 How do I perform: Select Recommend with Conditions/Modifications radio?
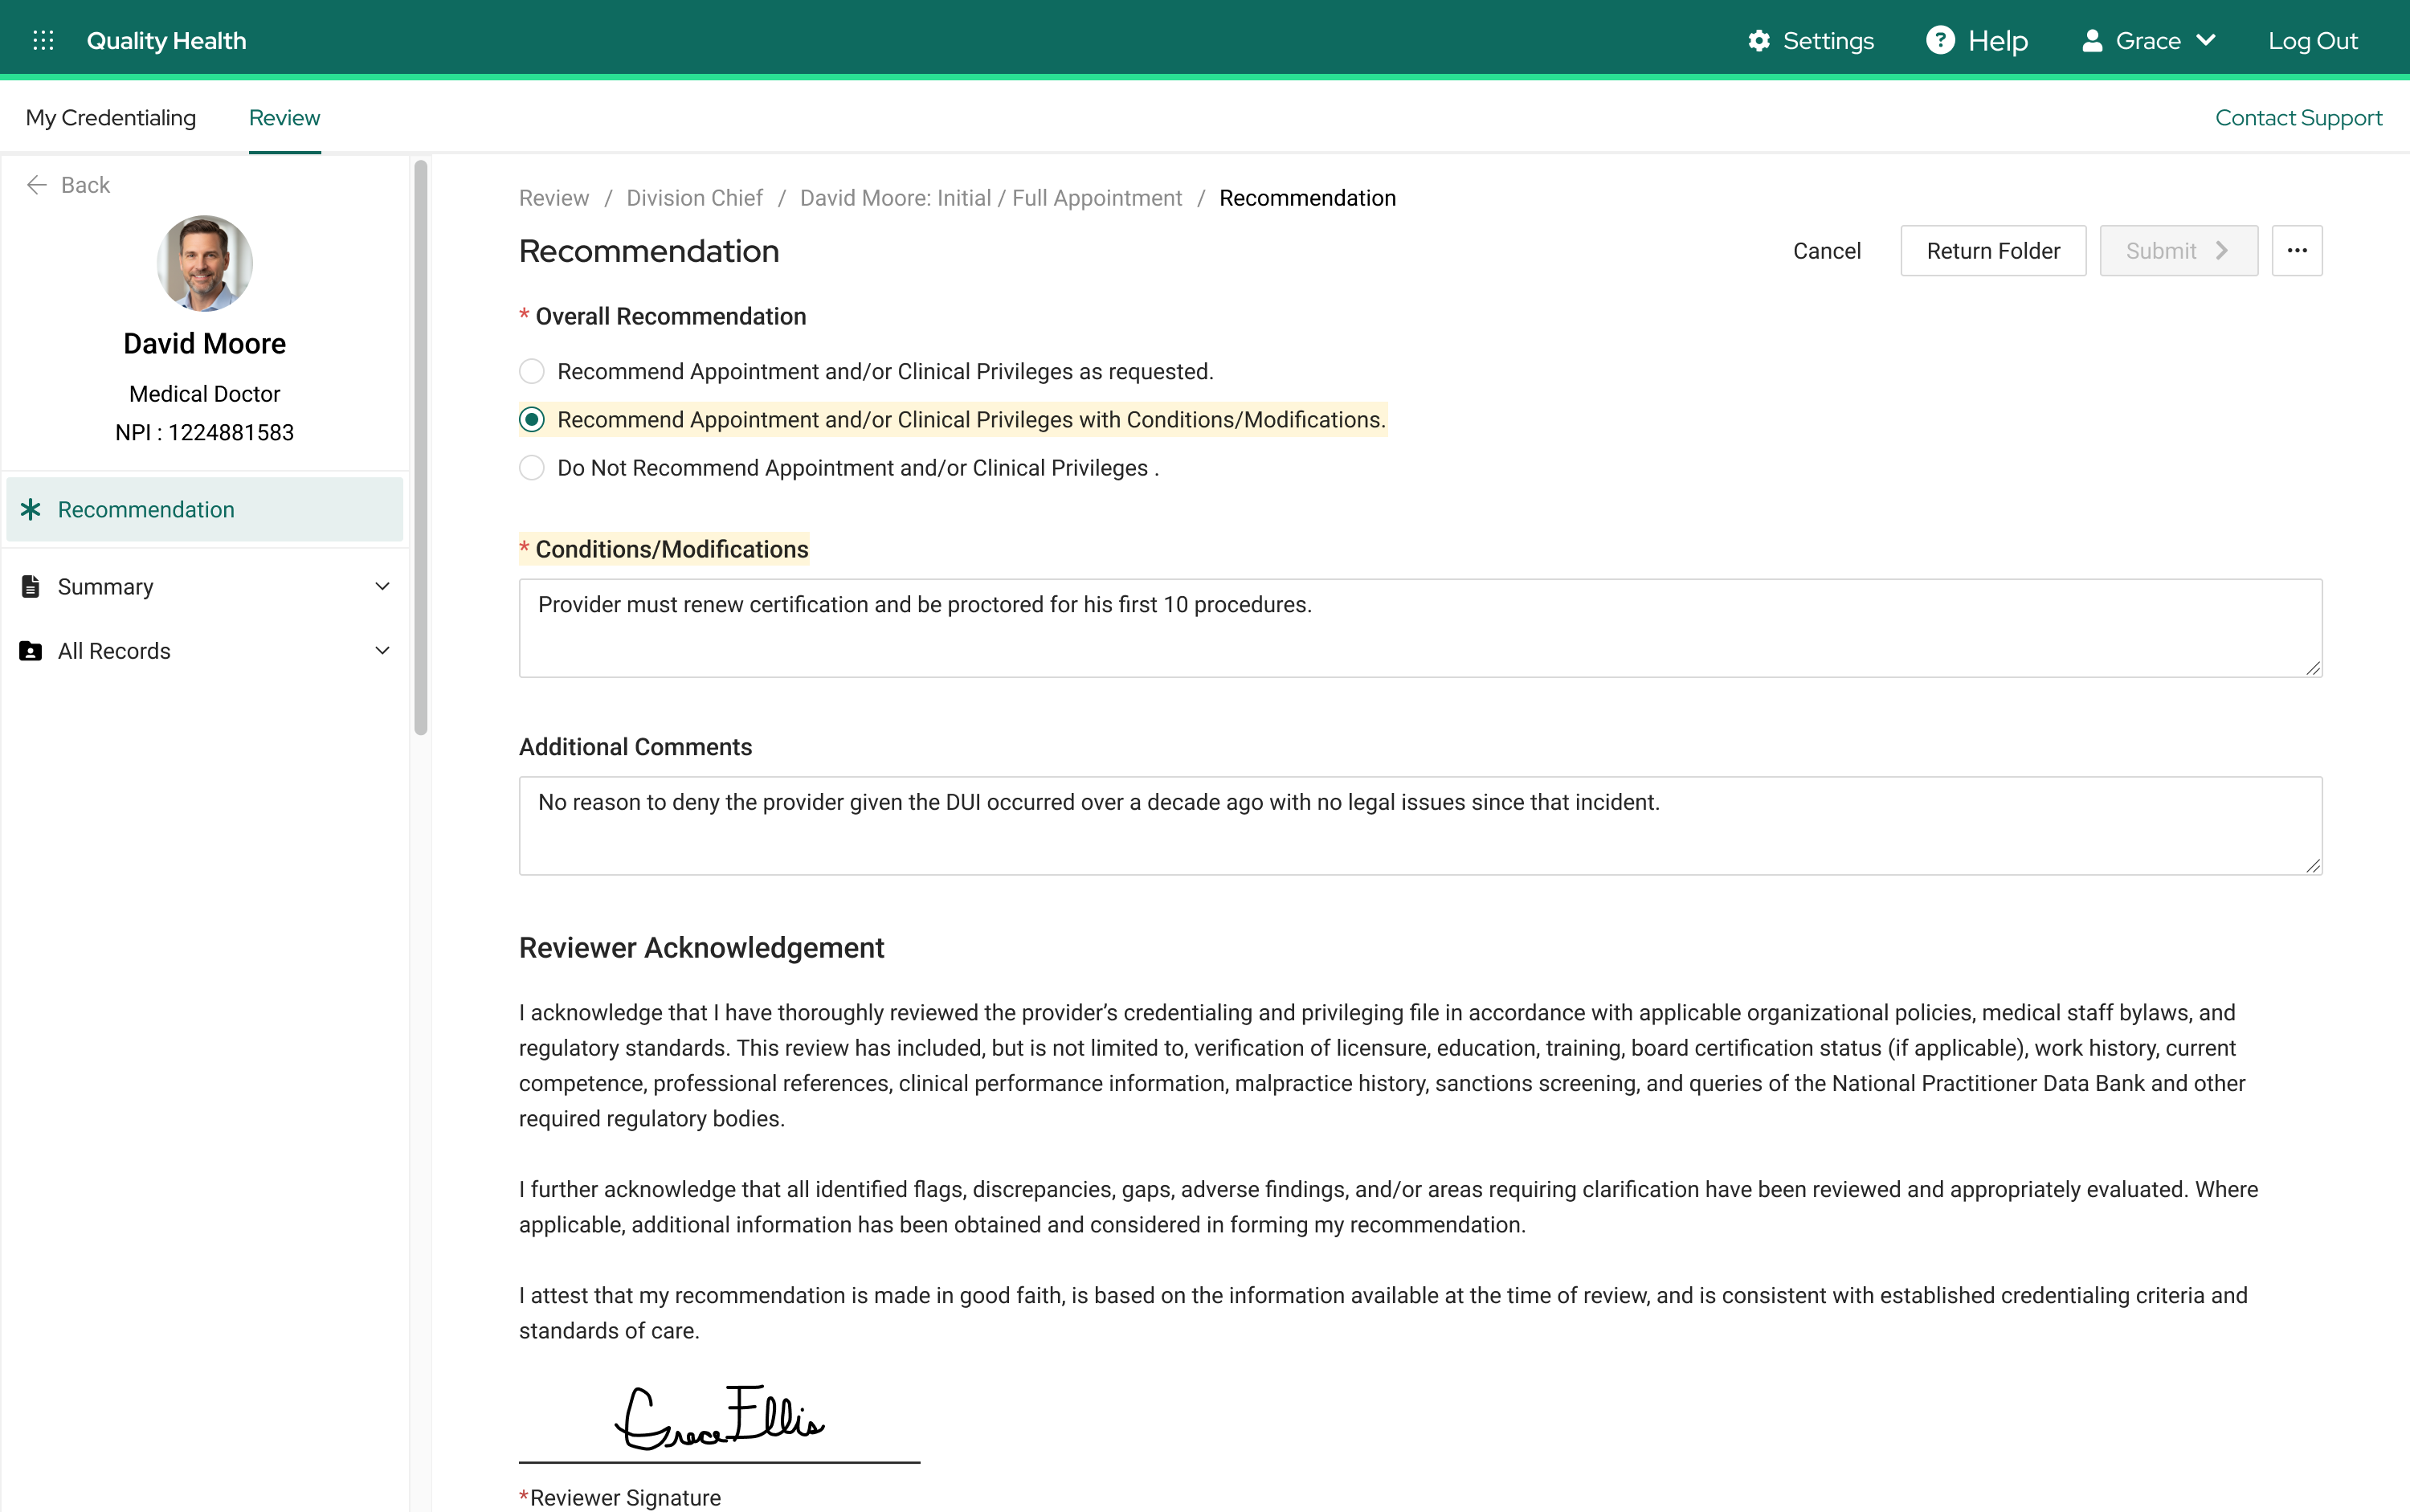[x=532, y=420]
